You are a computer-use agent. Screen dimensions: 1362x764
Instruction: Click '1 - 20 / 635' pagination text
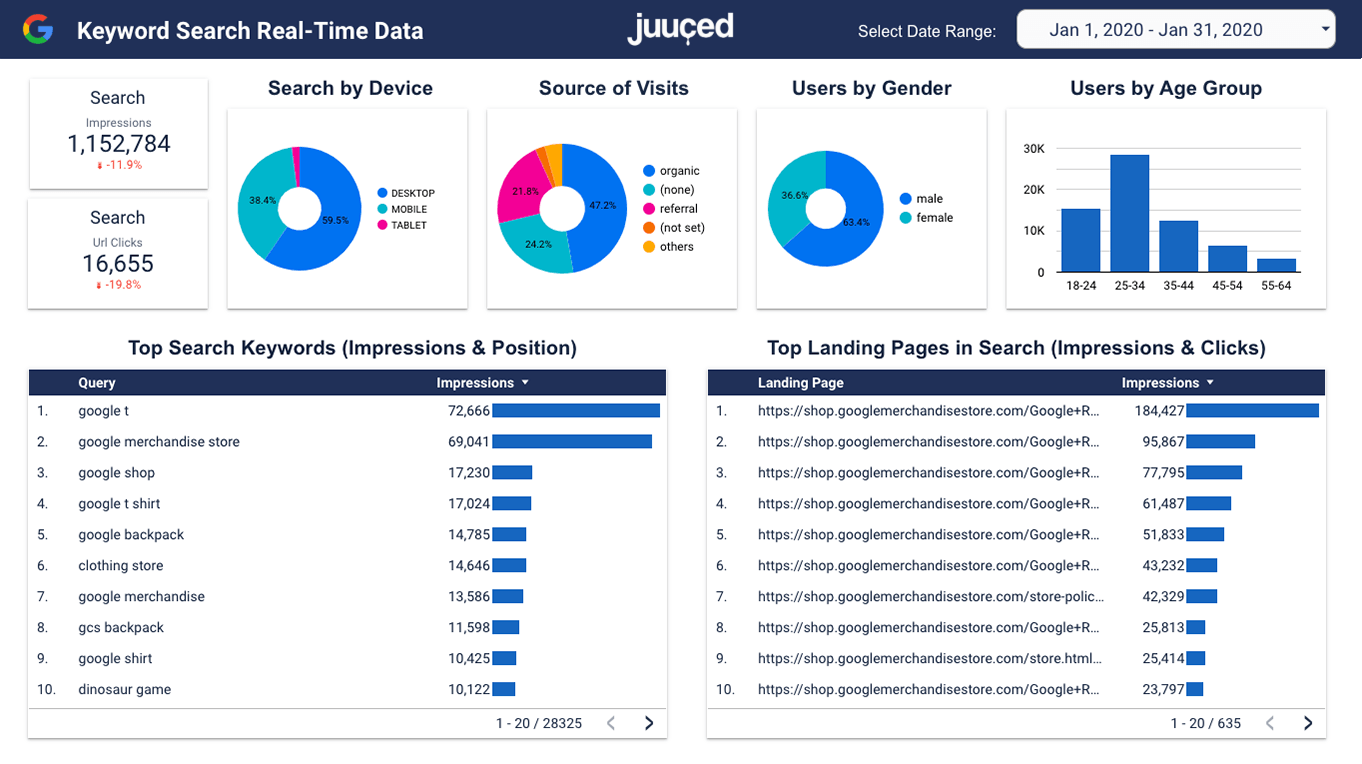[1206, 723]
